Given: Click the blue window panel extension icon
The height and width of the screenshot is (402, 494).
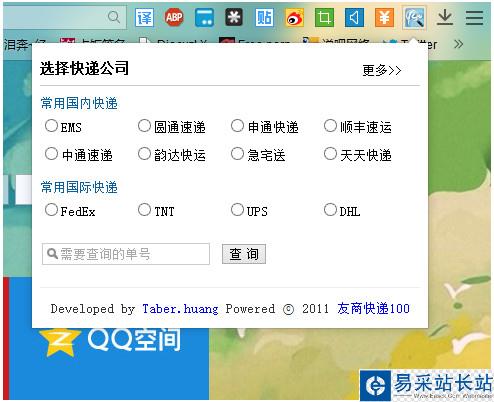Looking at the screenshot, I should (204, 17).
